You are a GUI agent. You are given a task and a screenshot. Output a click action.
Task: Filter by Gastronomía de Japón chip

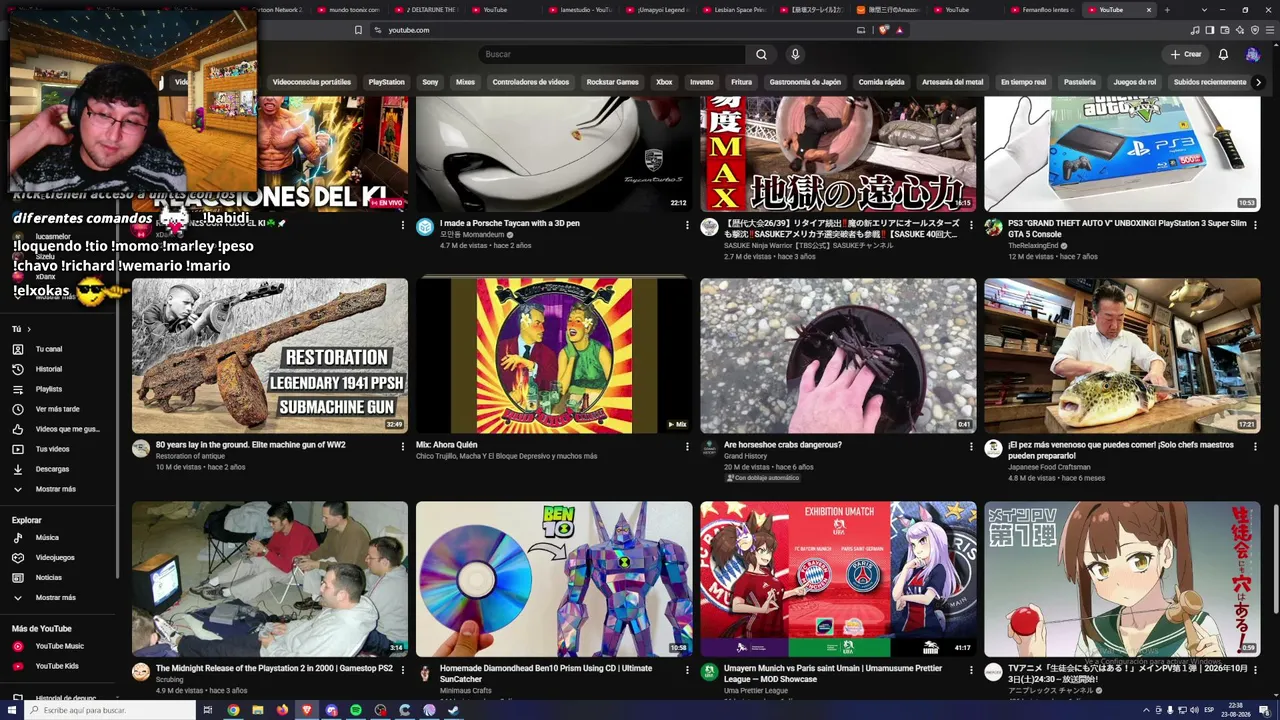(x=805, y=82)
